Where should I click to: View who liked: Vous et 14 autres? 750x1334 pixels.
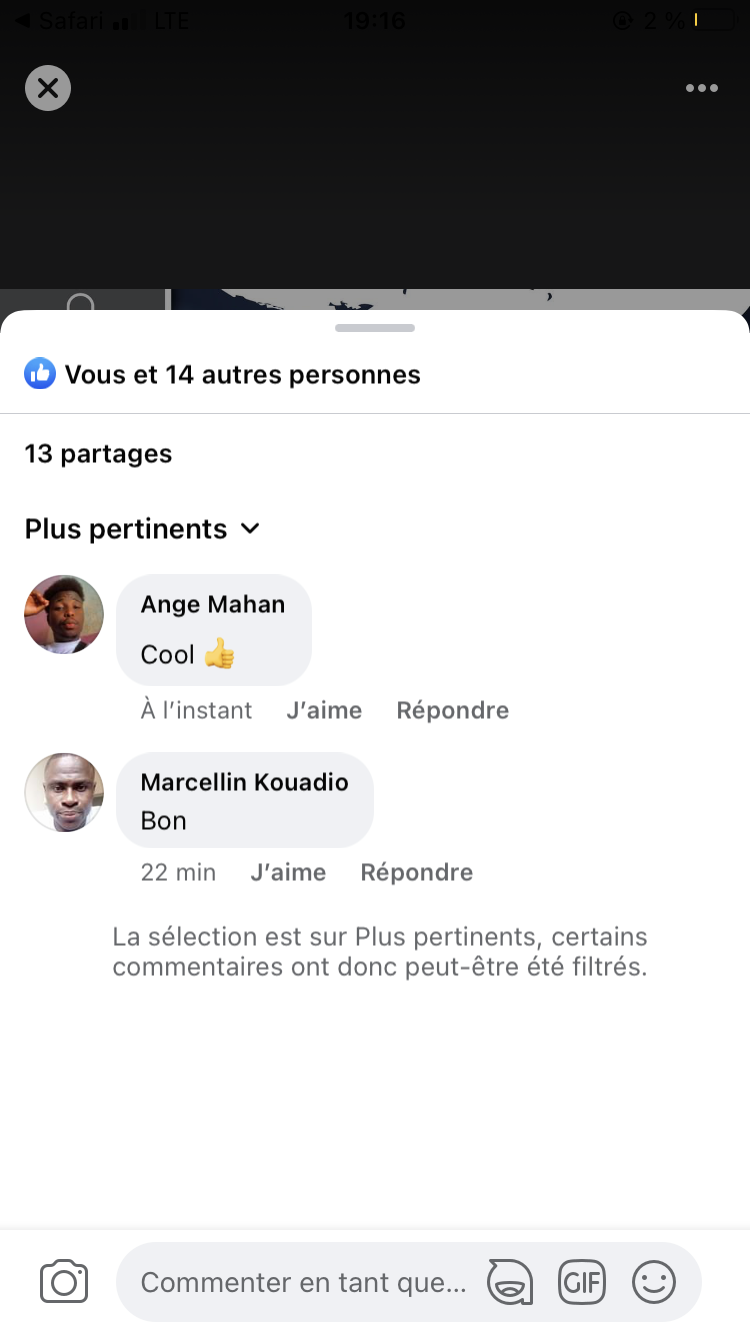pos(242,374)
